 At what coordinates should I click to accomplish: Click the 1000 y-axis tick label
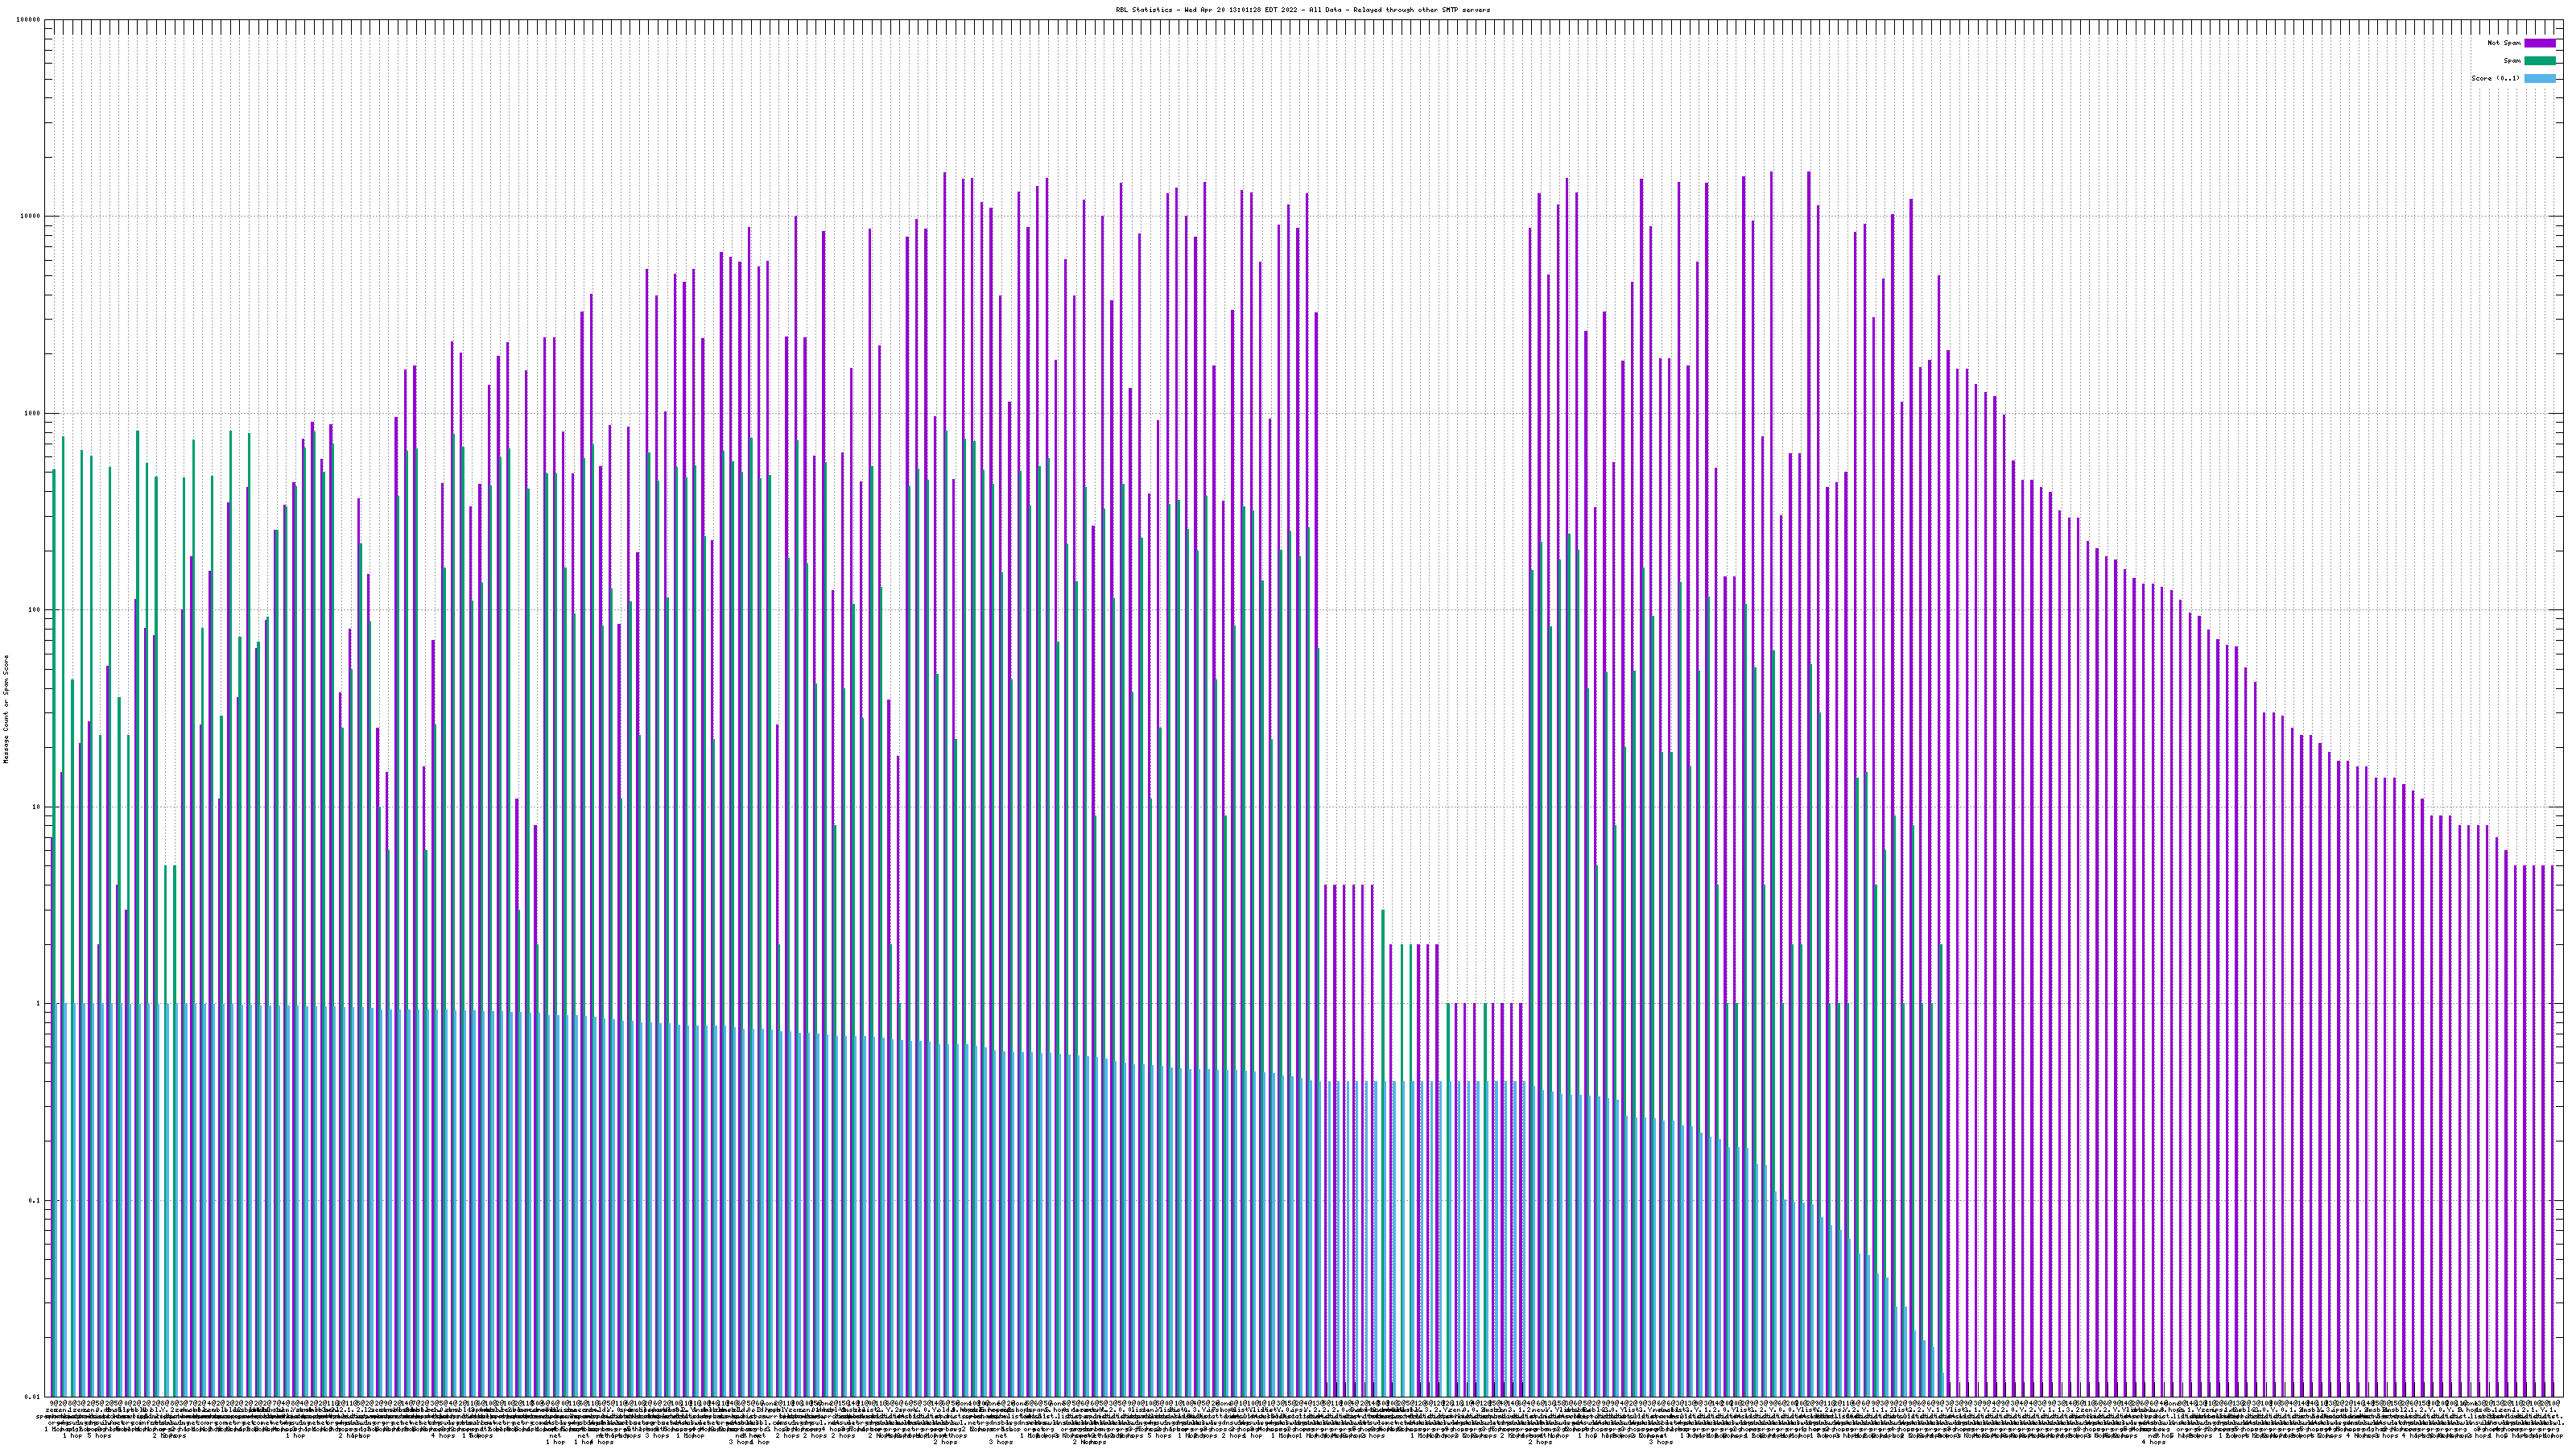tap(33, 414)
